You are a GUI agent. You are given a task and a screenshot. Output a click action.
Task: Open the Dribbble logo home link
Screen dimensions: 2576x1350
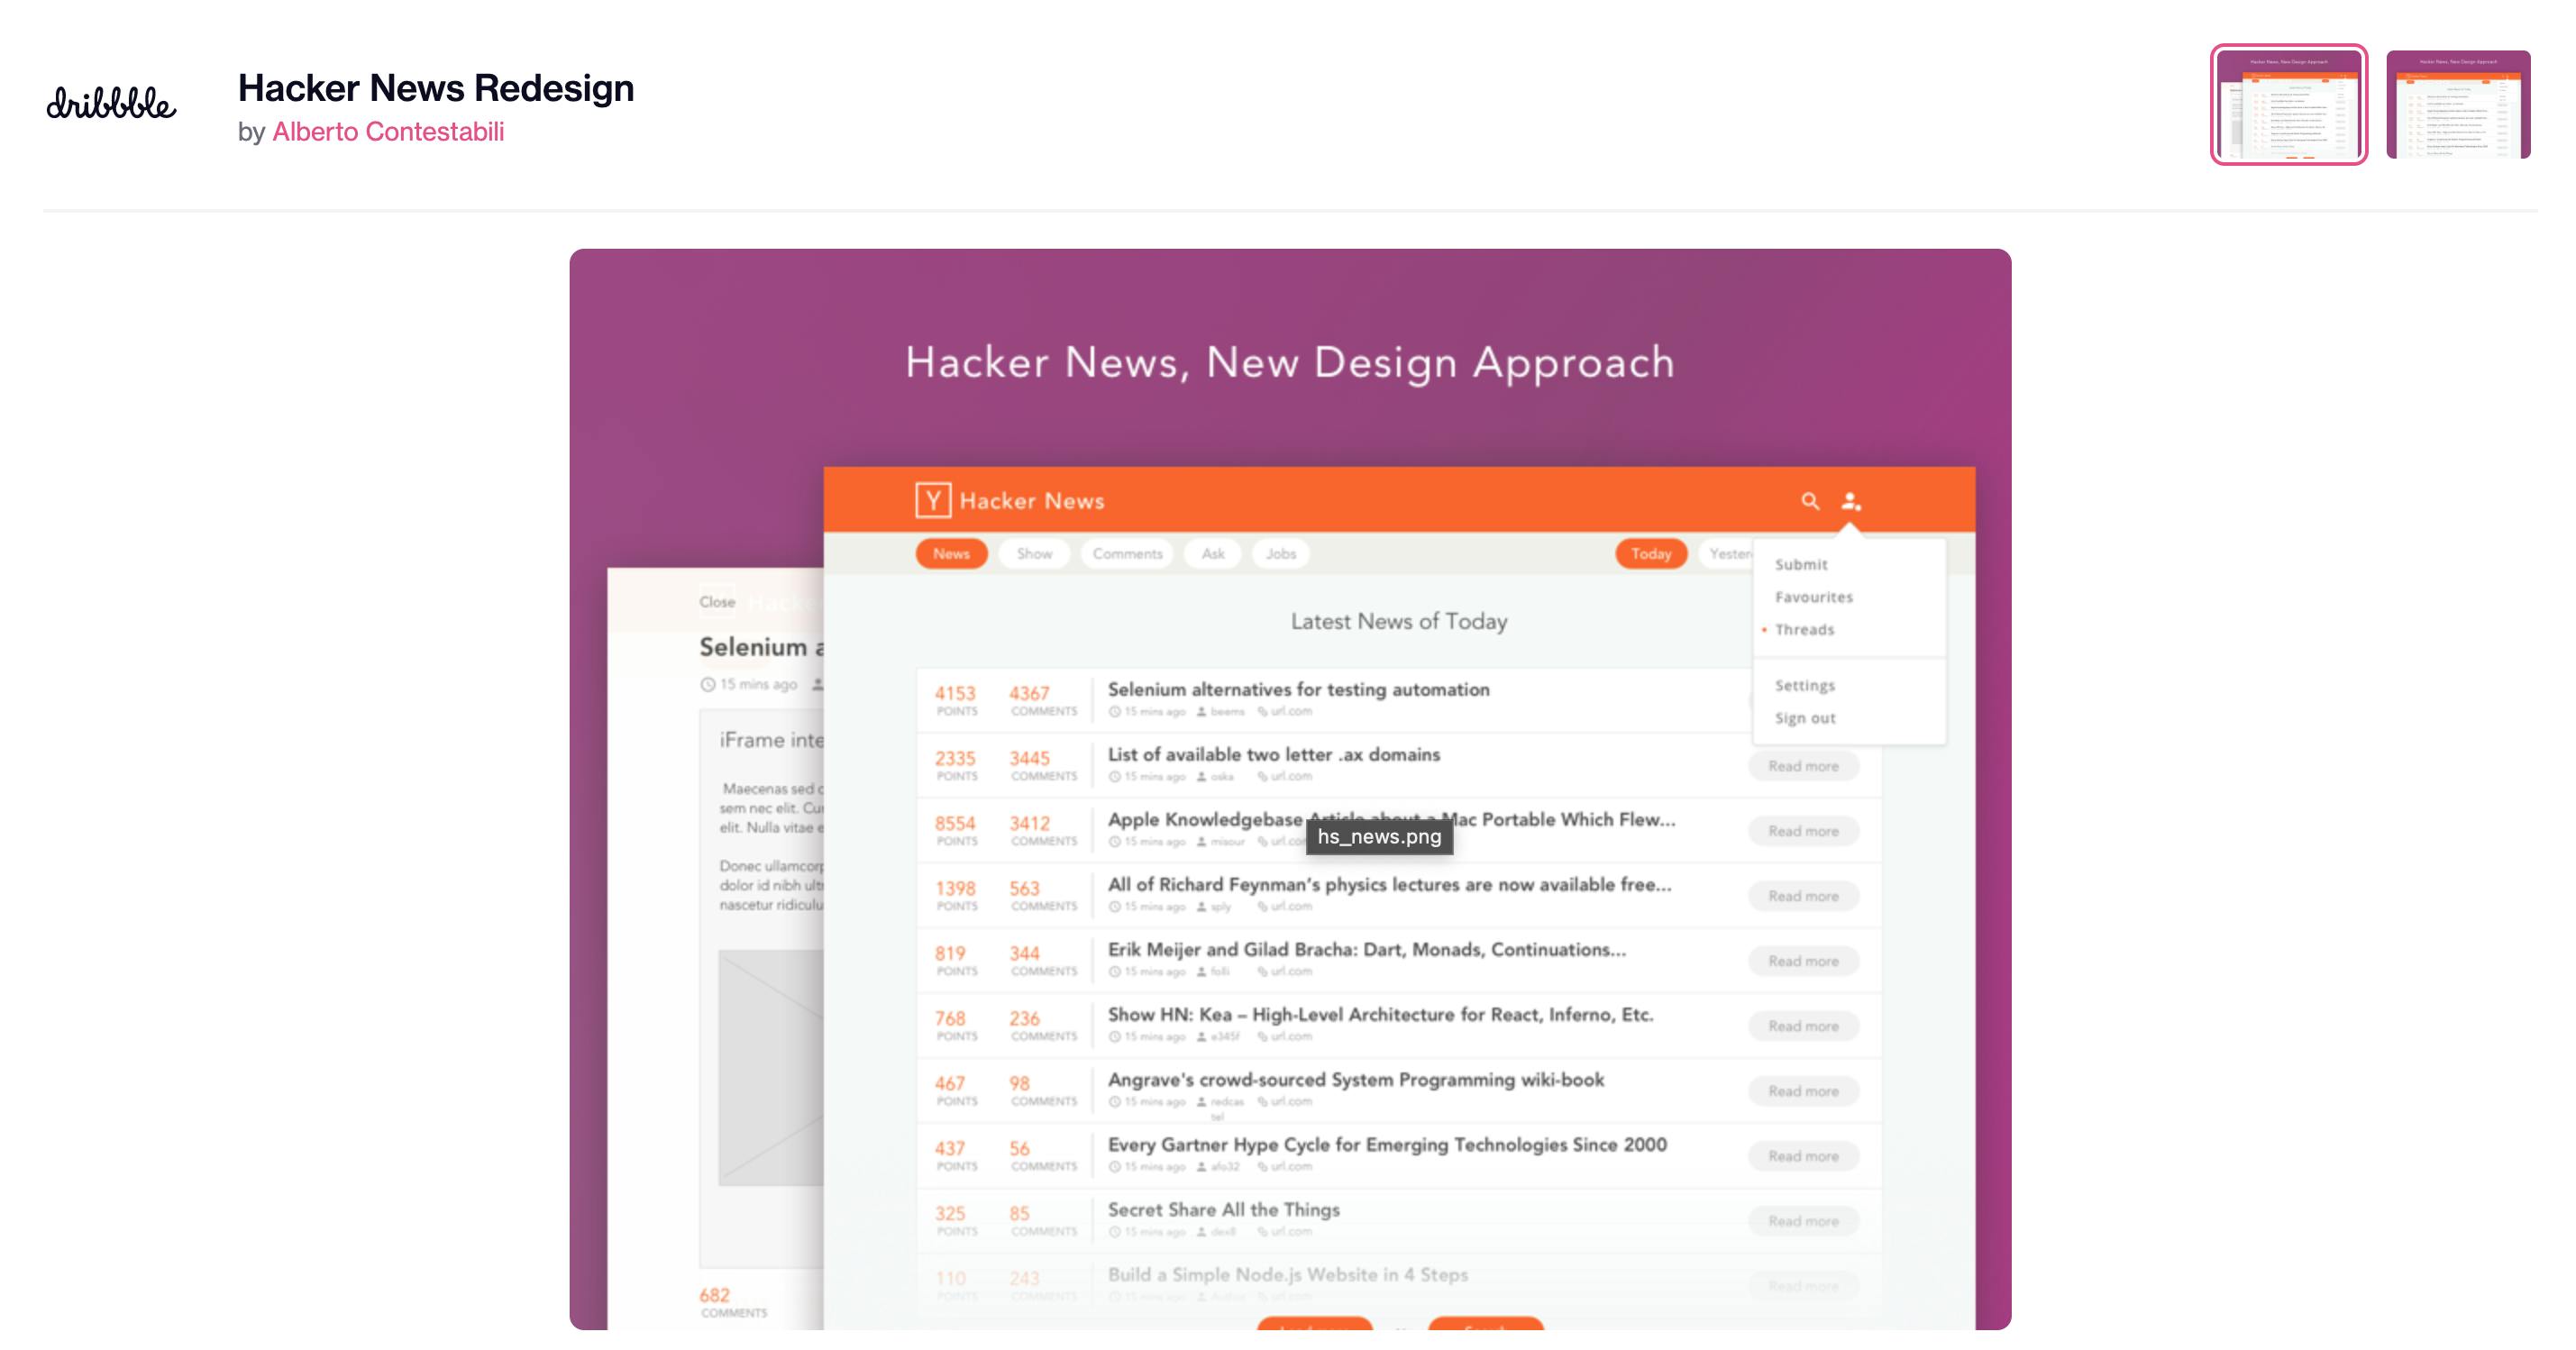pos(111,103)
